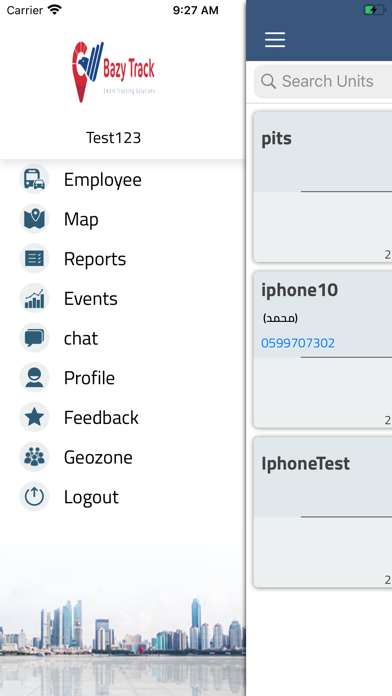The width and height of the screenshot is (392, 696).
Task: Click the Wi-Fi status icon
Action: coord(55,10)
